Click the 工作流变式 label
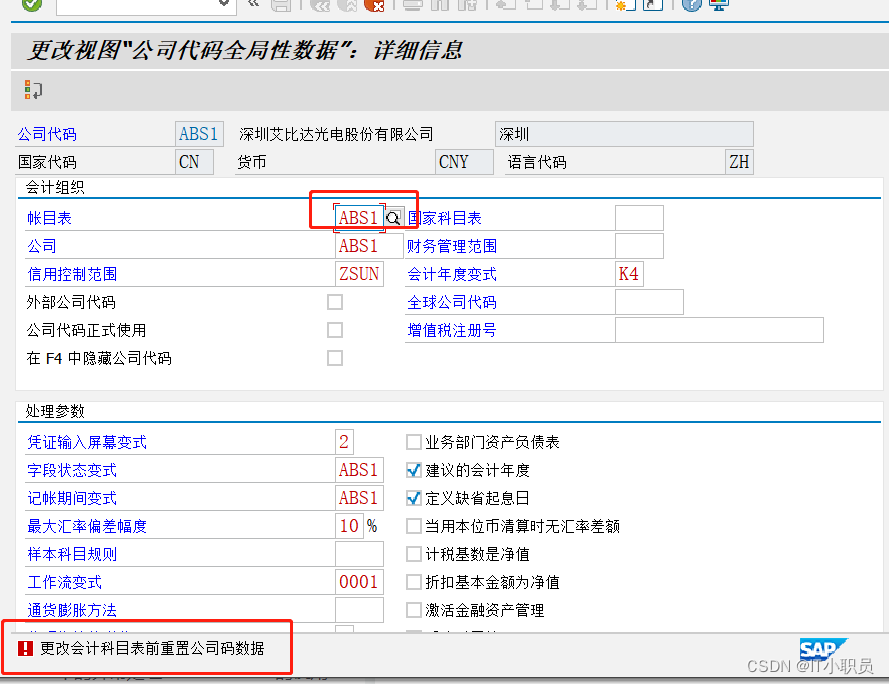 [x=65, y=582]
